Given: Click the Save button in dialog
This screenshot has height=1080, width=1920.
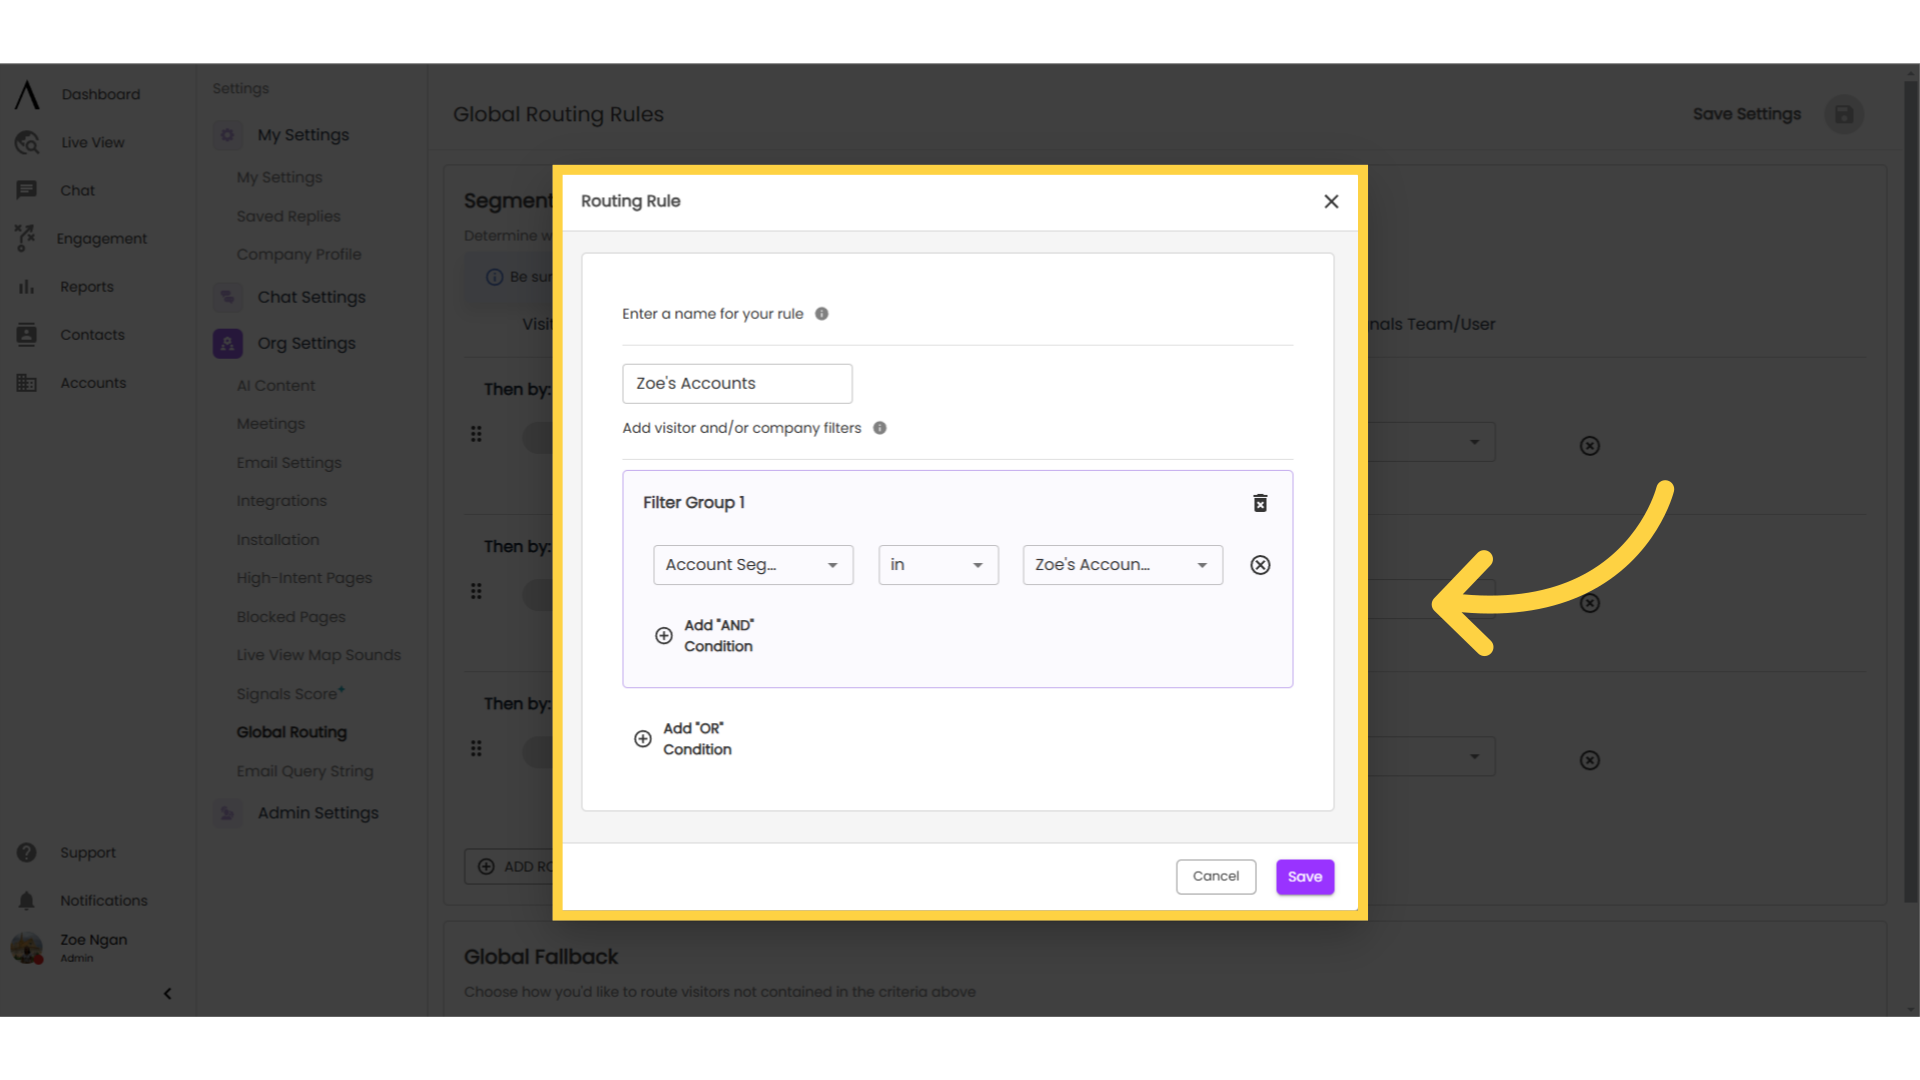Looking at the screenshot, I should click(x=1305, y=876).
